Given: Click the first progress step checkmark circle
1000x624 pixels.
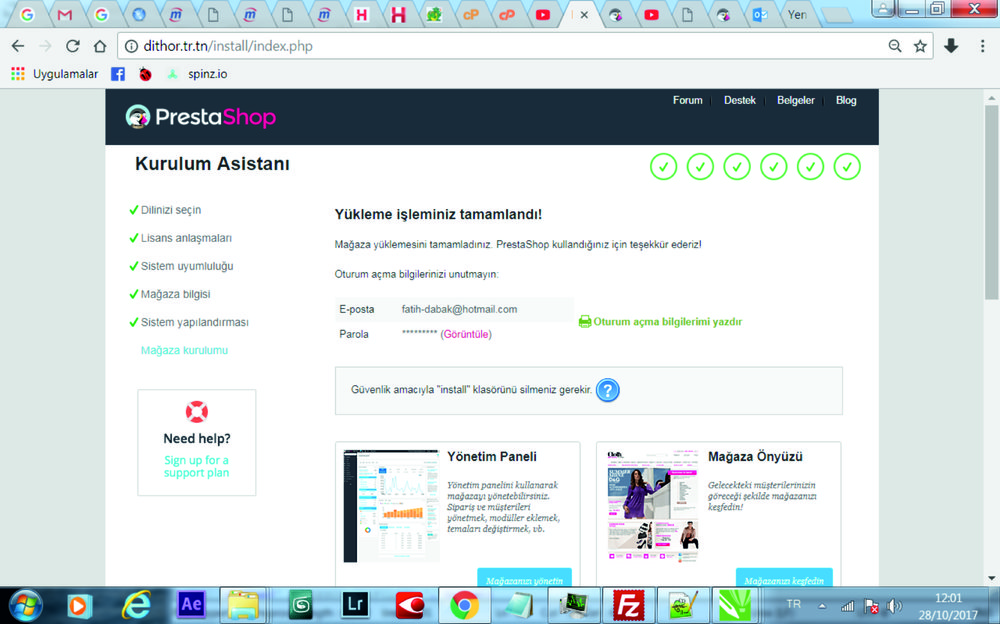Looking at the screenshot, I should pyautogui.click(x=663, y=167).
